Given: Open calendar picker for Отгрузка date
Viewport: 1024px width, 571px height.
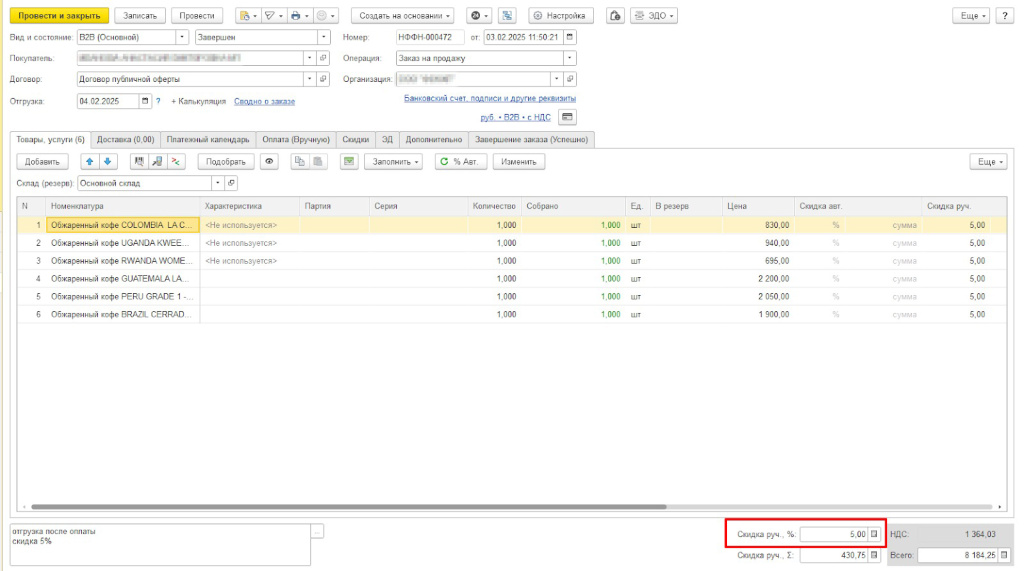Looking at the screenshot, I should point(145,101).
